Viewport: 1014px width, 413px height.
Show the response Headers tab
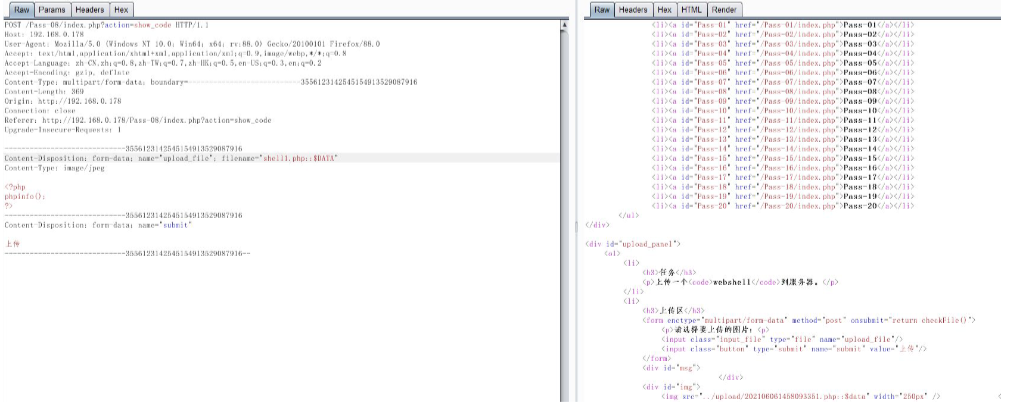[x=632, y=9]
